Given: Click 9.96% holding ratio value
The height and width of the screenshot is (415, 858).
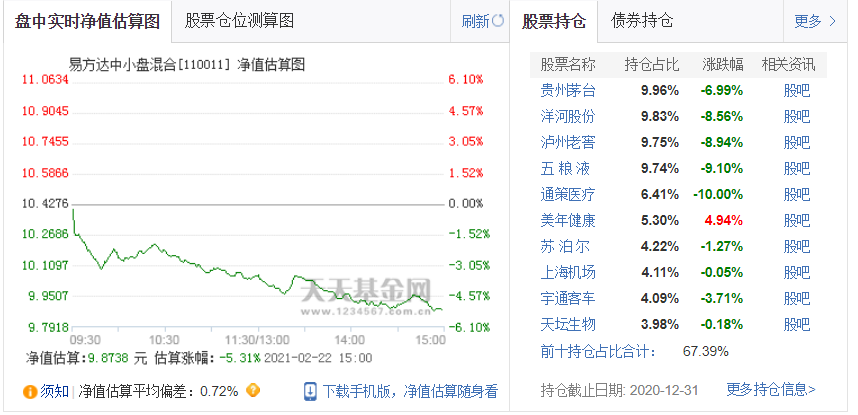Looking at the screenshot, I should (x=660, y=90).
